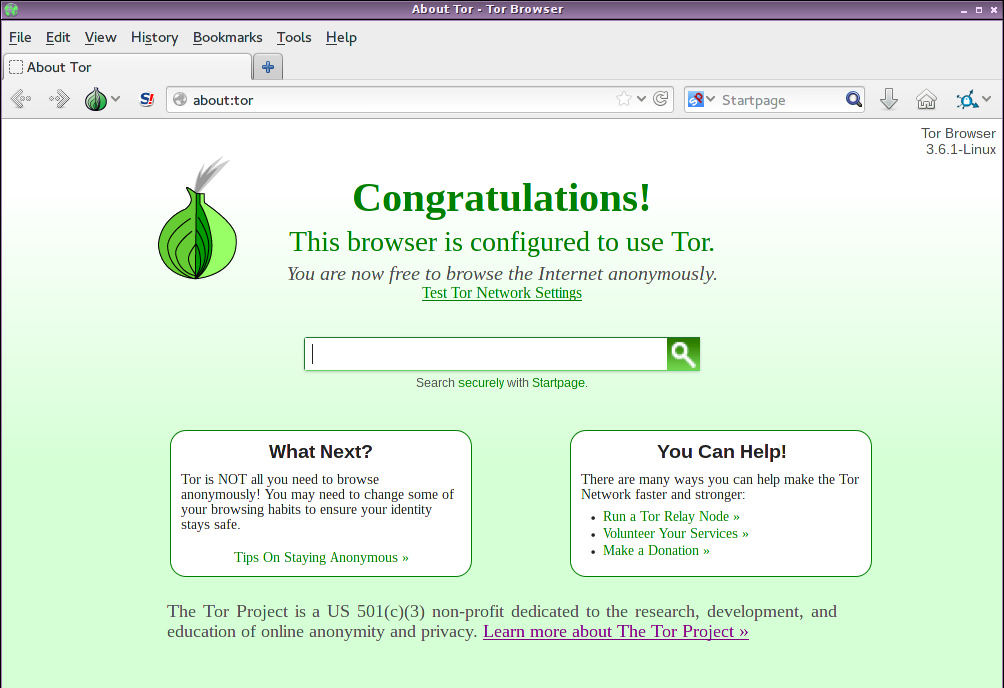1004x688 pixels.
Task: Go forward with the forward arrow button
Action: (59, 99)
